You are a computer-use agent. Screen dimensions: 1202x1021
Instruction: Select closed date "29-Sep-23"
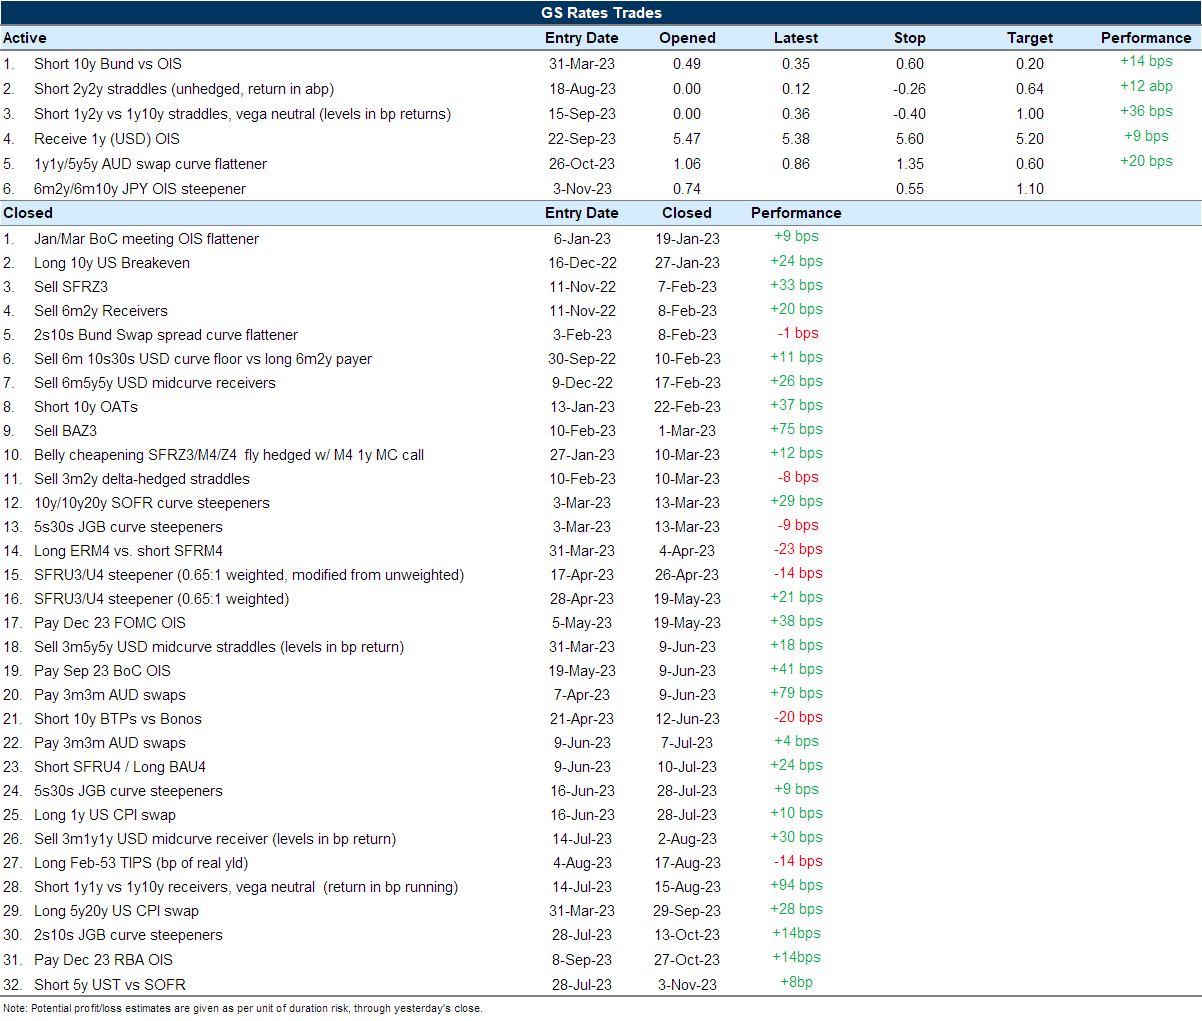pyautogui.click(x=687, y=911)
